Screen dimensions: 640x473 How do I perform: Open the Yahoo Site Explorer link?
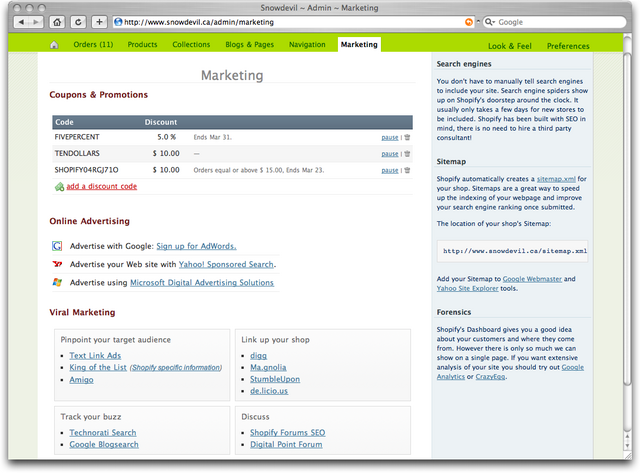tap(467, 288)
